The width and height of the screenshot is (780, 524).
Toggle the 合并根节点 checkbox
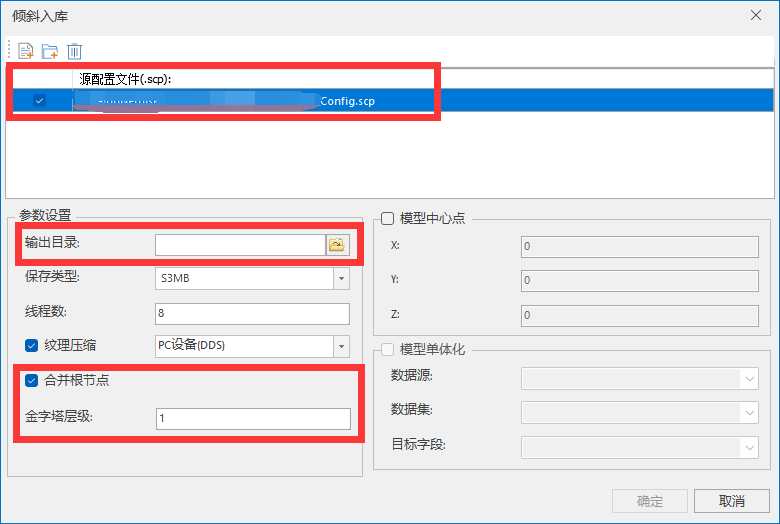[31, 381]
